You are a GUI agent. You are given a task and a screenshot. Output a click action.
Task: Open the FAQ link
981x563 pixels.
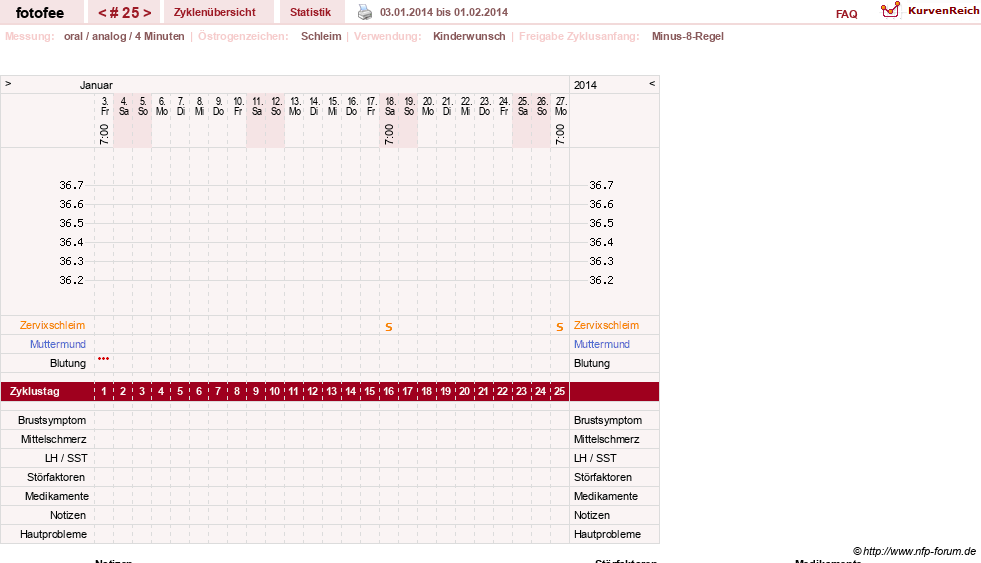tap(846, 14)
